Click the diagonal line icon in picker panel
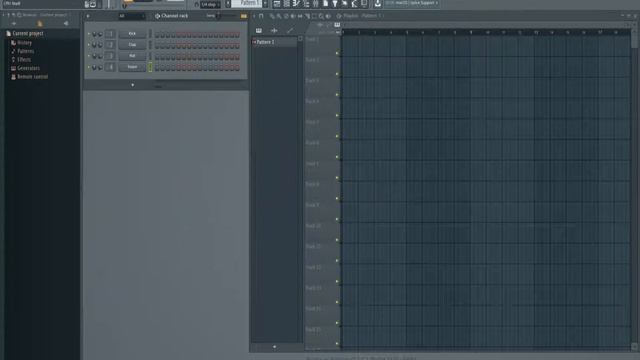The height and width of the screenshot is (360, 640). 290,31
